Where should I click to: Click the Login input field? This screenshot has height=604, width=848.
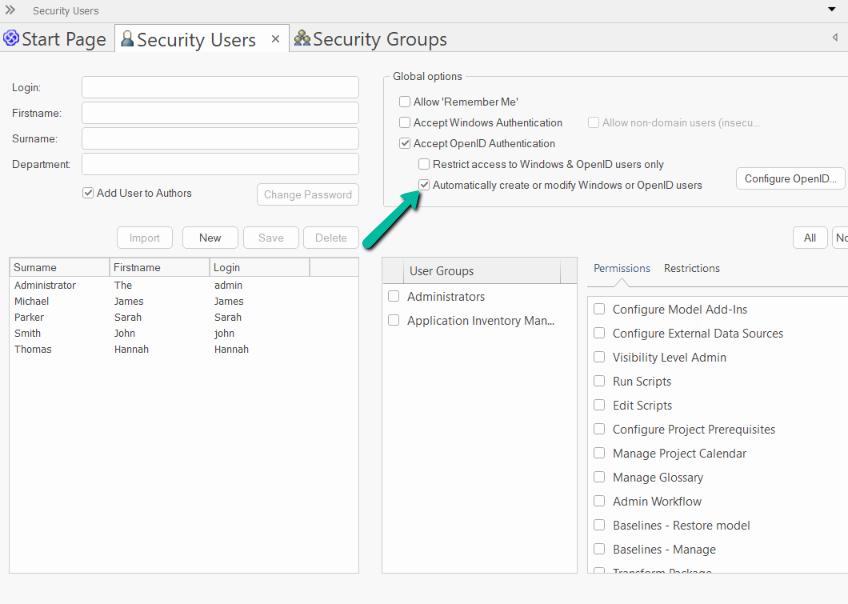point(220,88)
